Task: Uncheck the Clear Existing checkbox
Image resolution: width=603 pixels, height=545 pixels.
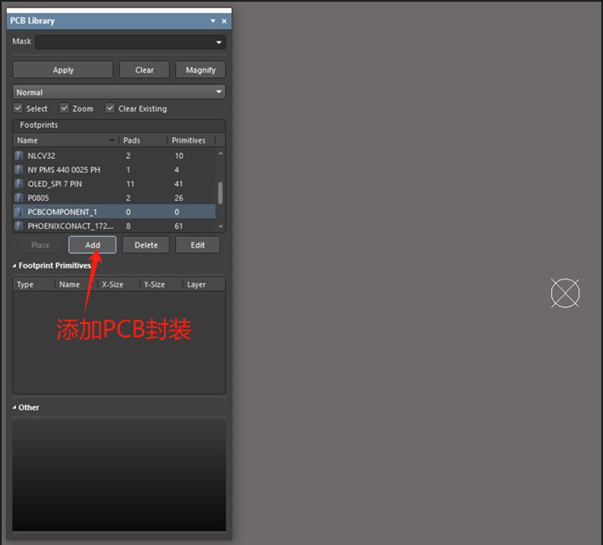Action: [110, 108]
